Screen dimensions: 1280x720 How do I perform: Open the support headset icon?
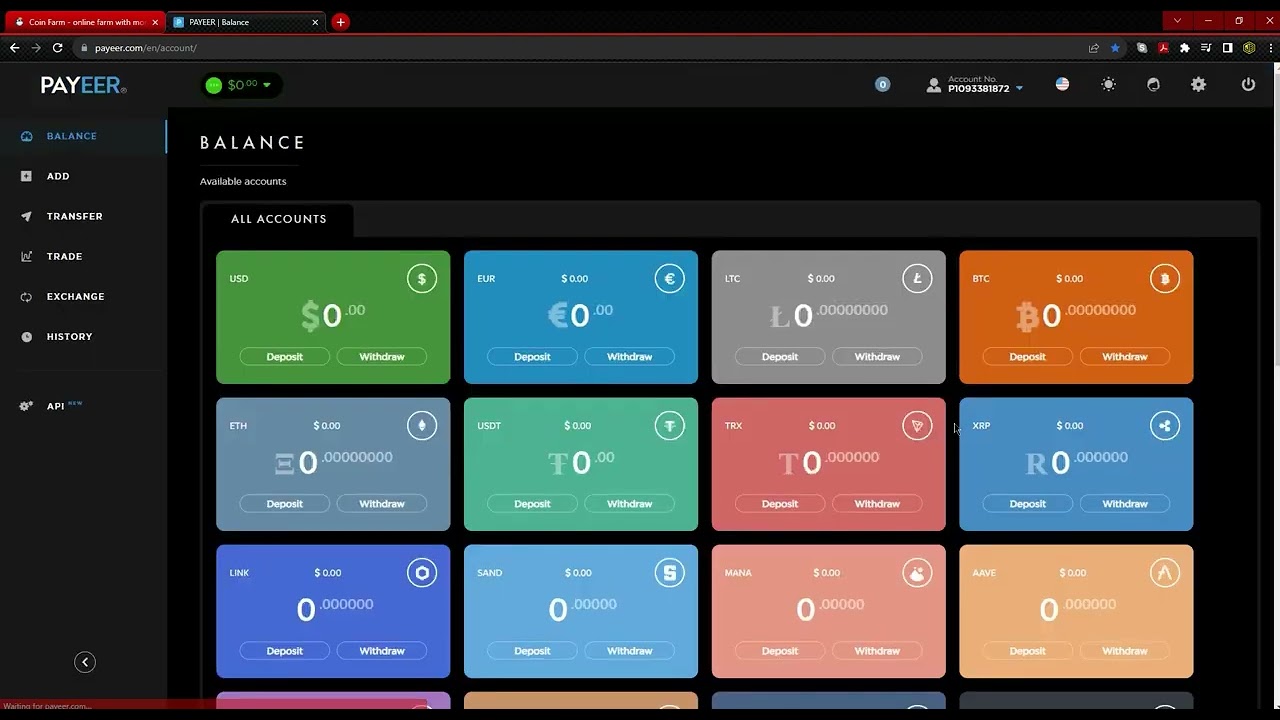(1153, 85)
